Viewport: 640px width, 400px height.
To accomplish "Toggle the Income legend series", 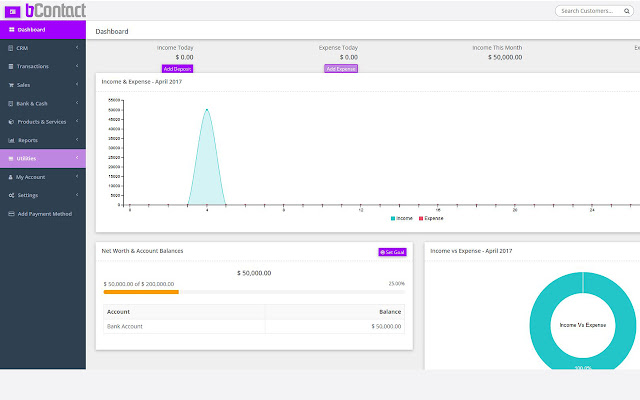I will 401,217.
